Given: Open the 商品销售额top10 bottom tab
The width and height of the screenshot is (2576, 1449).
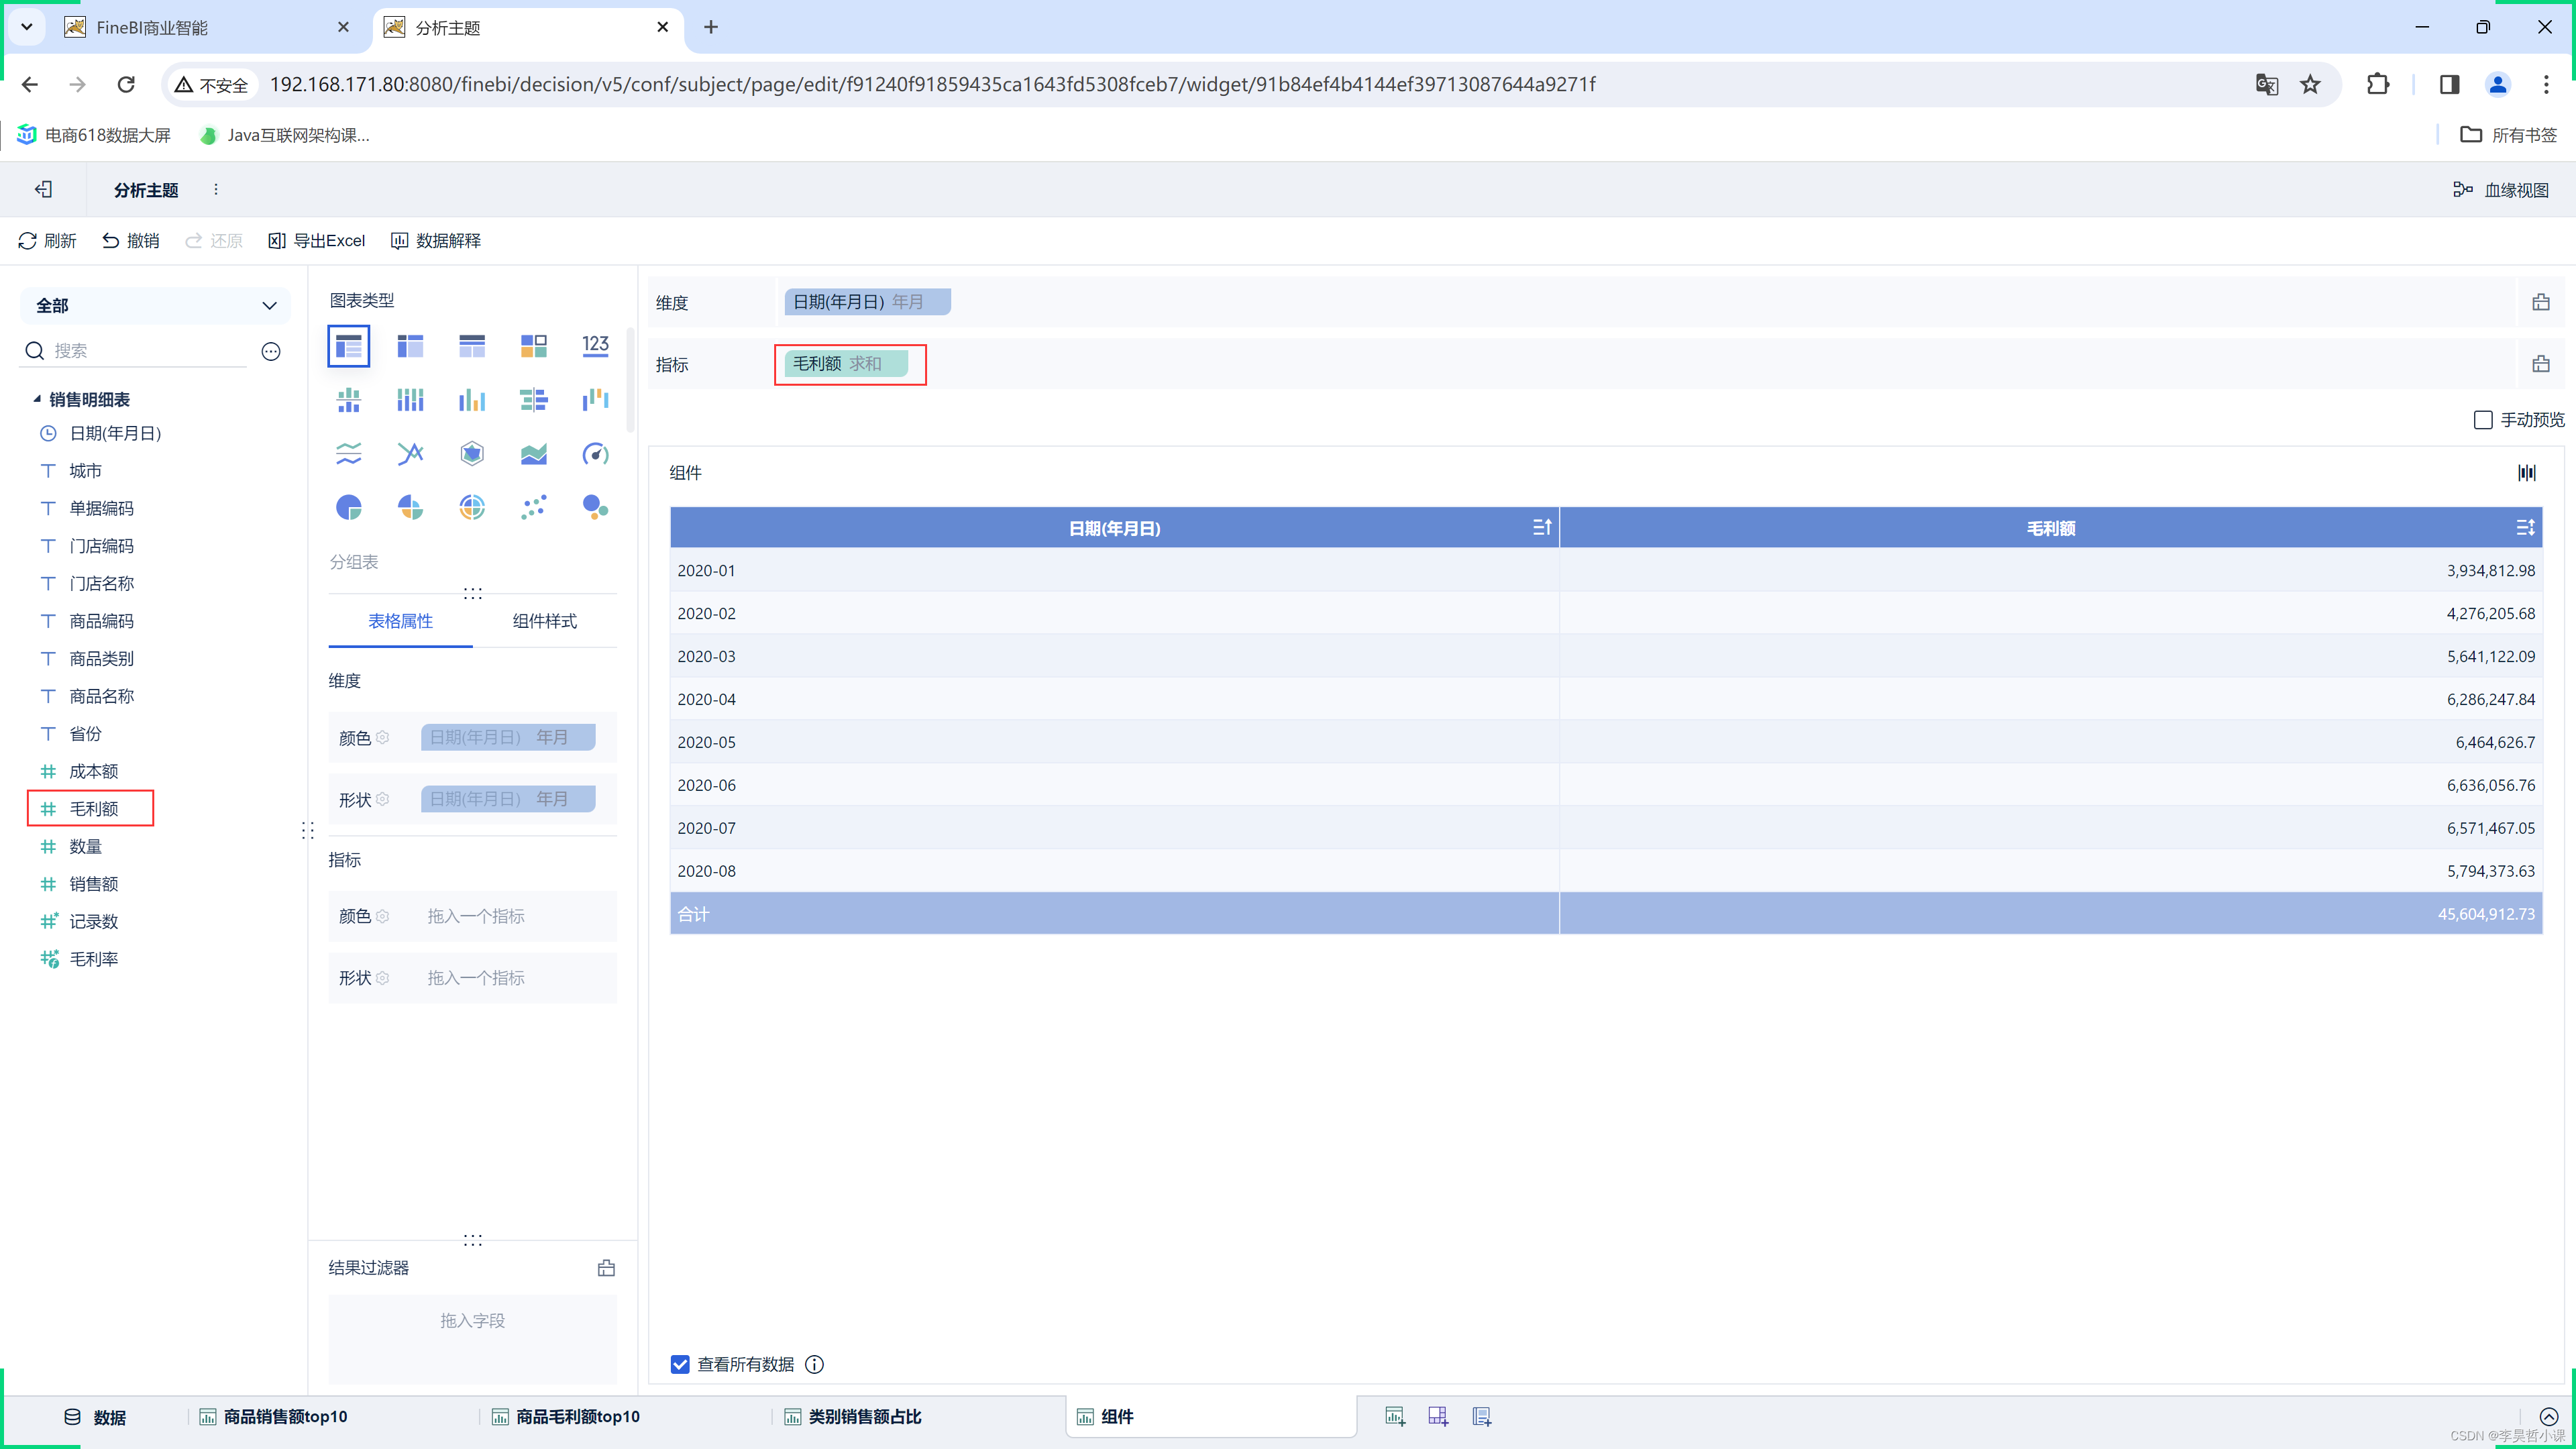Looking at the screenshot, I should click(x=273, y=1417).
